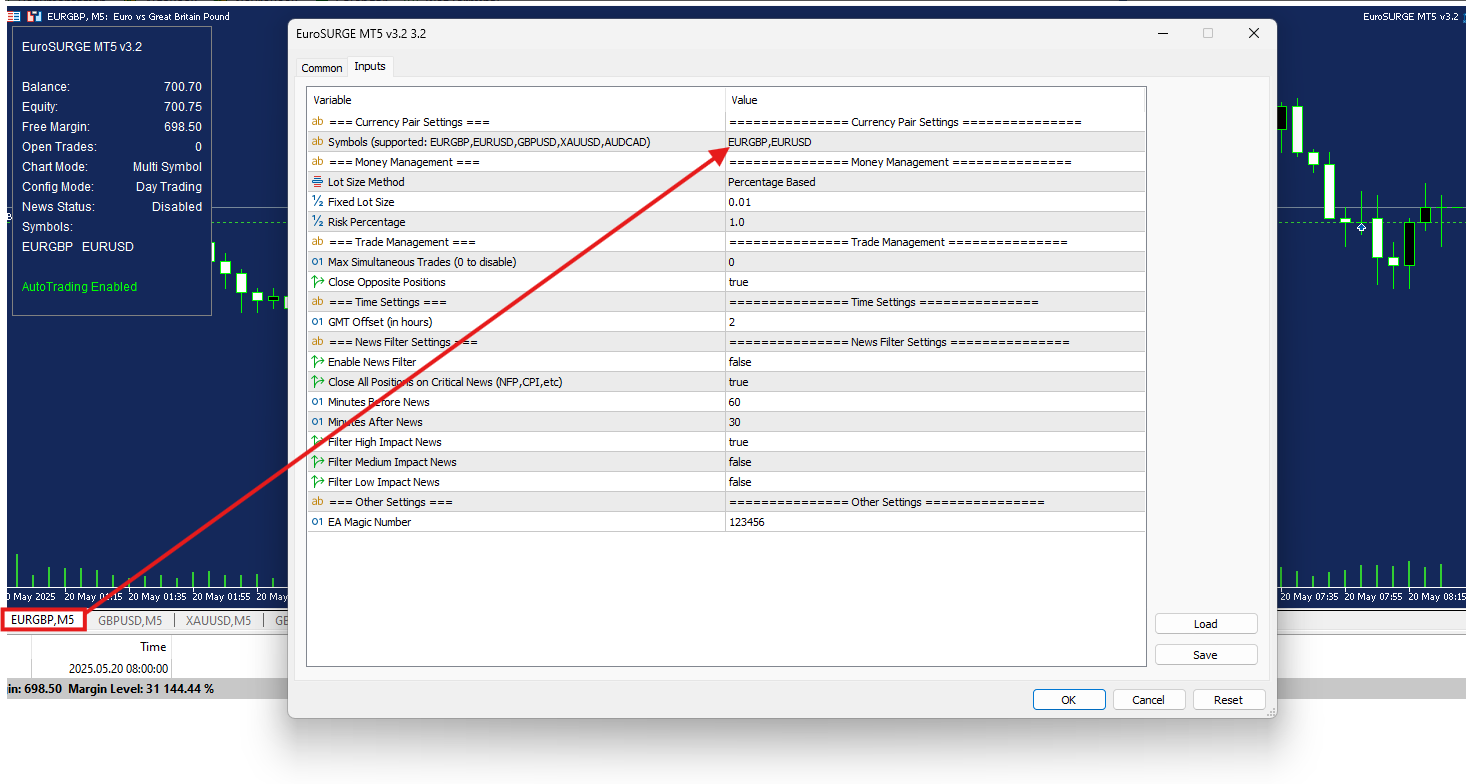The height and width of the screenshot is (784, 1466).
Task: Switch to the Common tab
Action: click(322, 68)
